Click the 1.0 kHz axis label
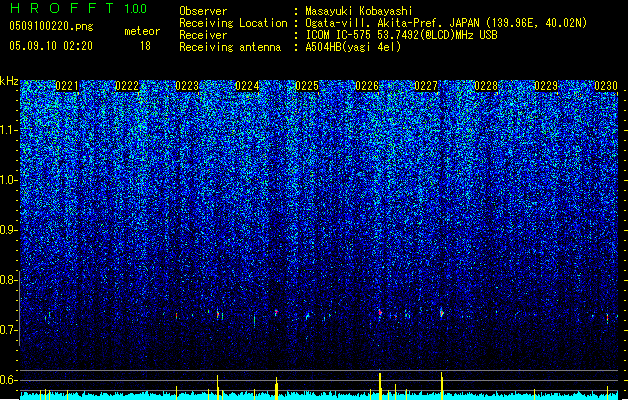 [x=9, y=180]
